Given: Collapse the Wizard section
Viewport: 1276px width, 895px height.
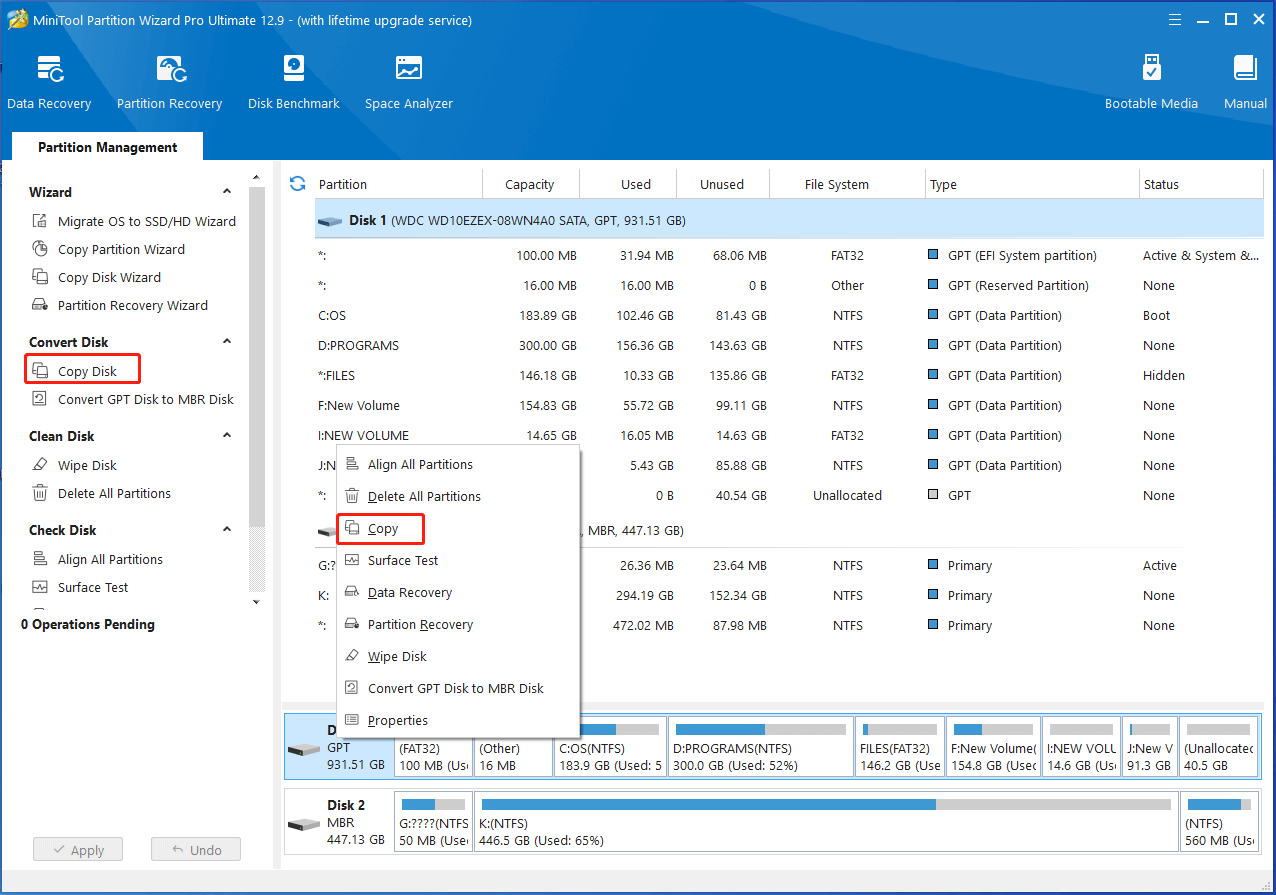Looking at the screenshot, I should pyautogui.click(x=227, y=192).
